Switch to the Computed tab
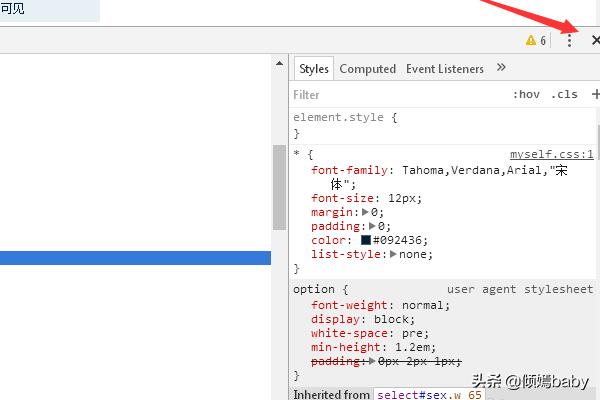This screenshot has height=400, width=600. click(367, 69)
